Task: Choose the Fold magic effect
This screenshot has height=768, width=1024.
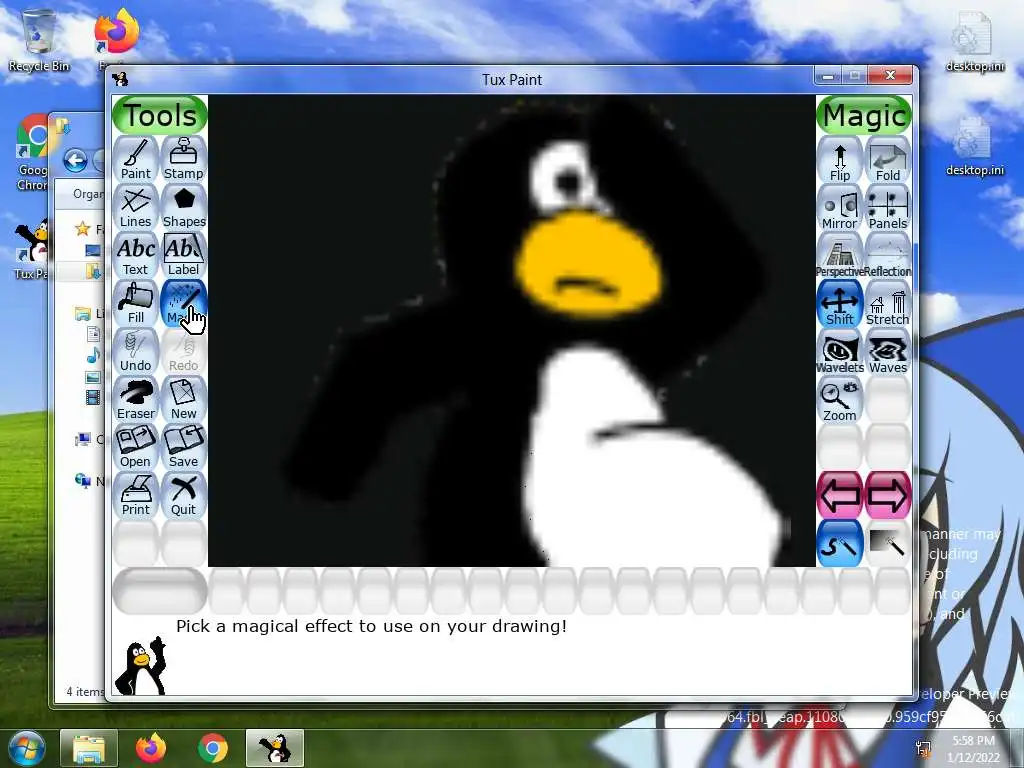Action: [888, 161]
